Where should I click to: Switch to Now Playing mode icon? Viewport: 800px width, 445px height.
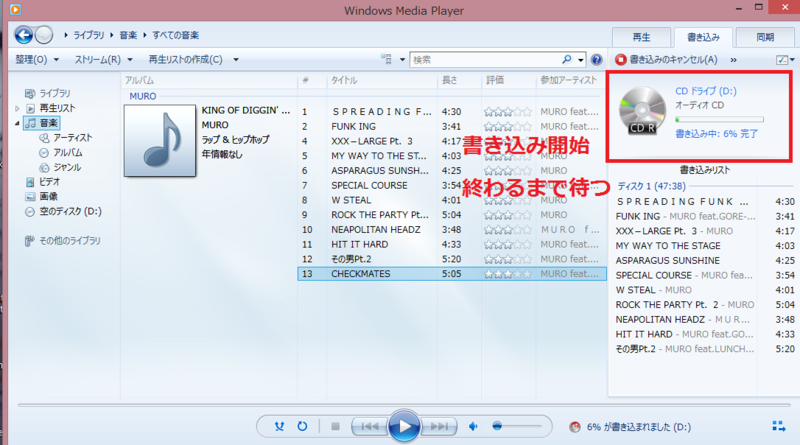(779, 426)
